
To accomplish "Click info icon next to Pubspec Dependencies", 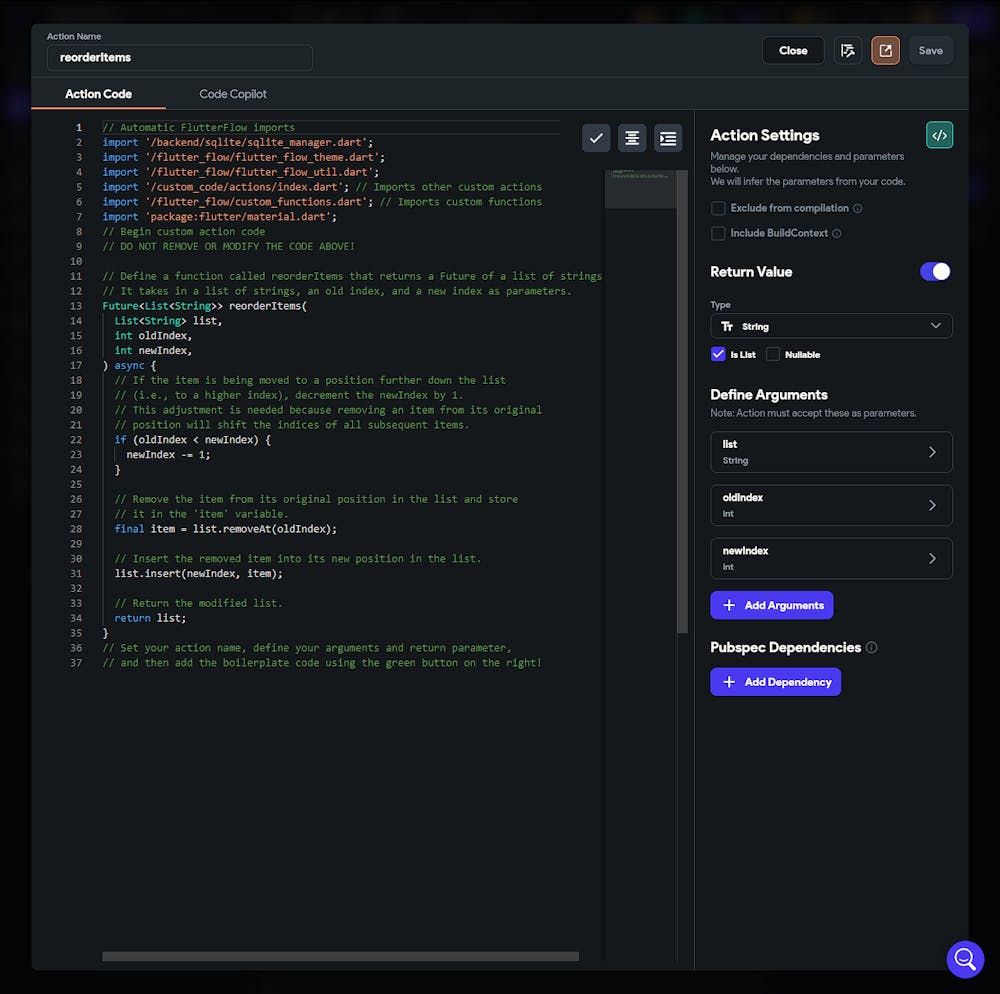I will point(871,648).
